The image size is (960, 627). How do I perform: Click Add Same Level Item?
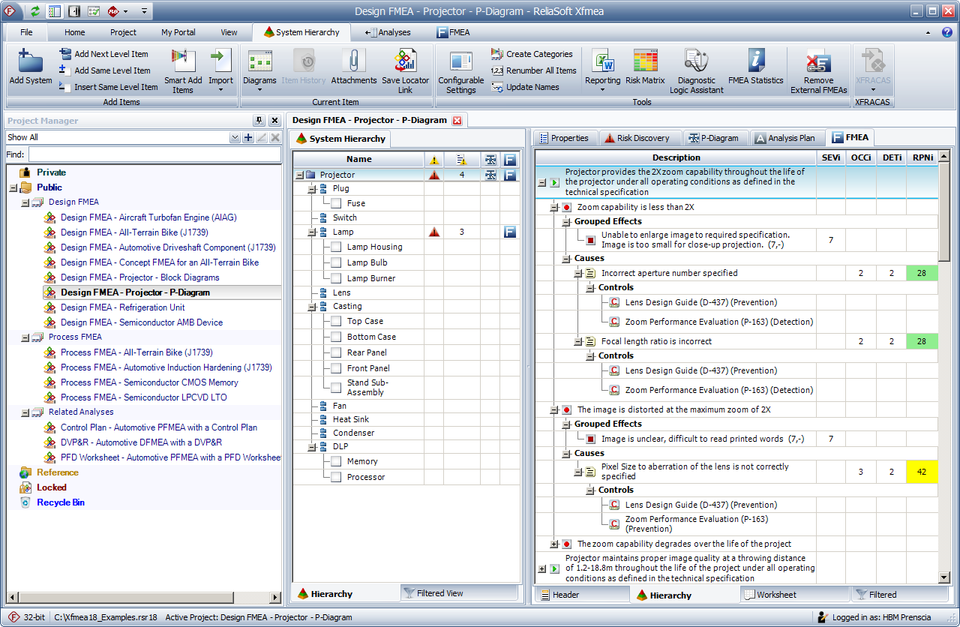coord(105,70)
